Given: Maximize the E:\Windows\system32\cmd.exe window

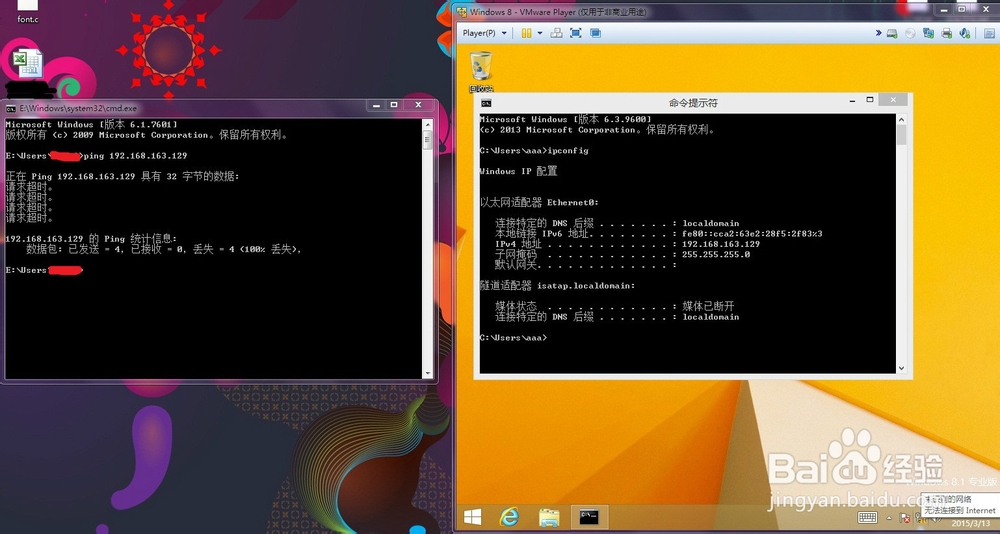Looking at the screenshot, I should [393, 105].
